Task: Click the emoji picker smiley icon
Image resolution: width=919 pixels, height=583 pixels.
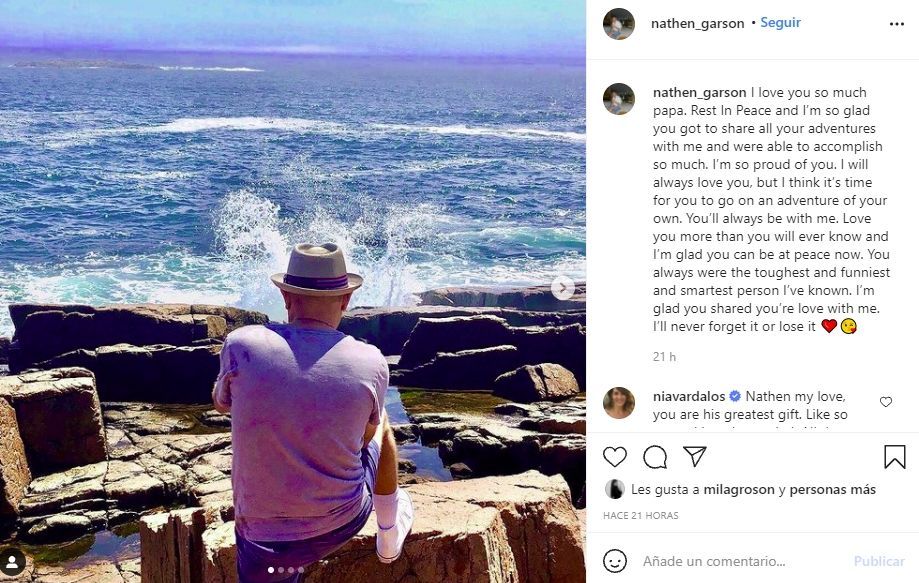Action: (615, 561)
